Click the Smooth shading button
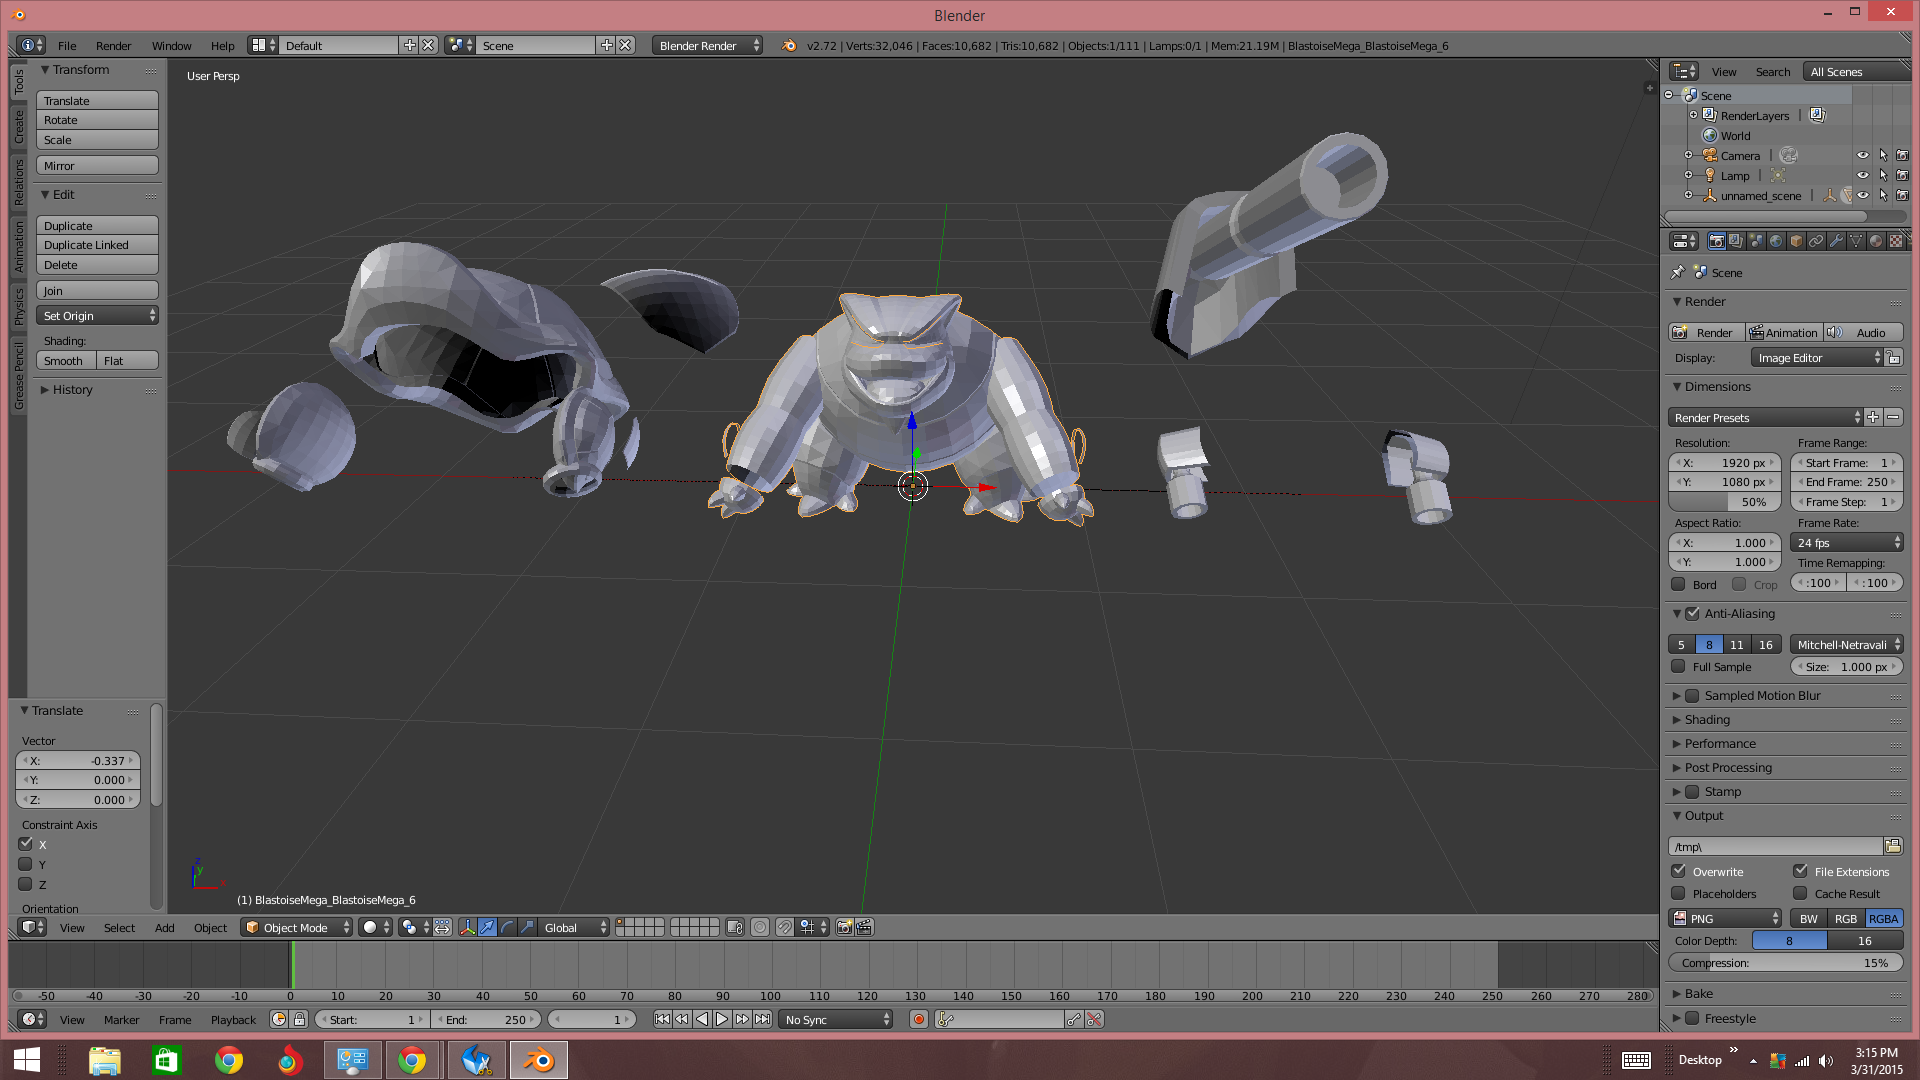 66,360
